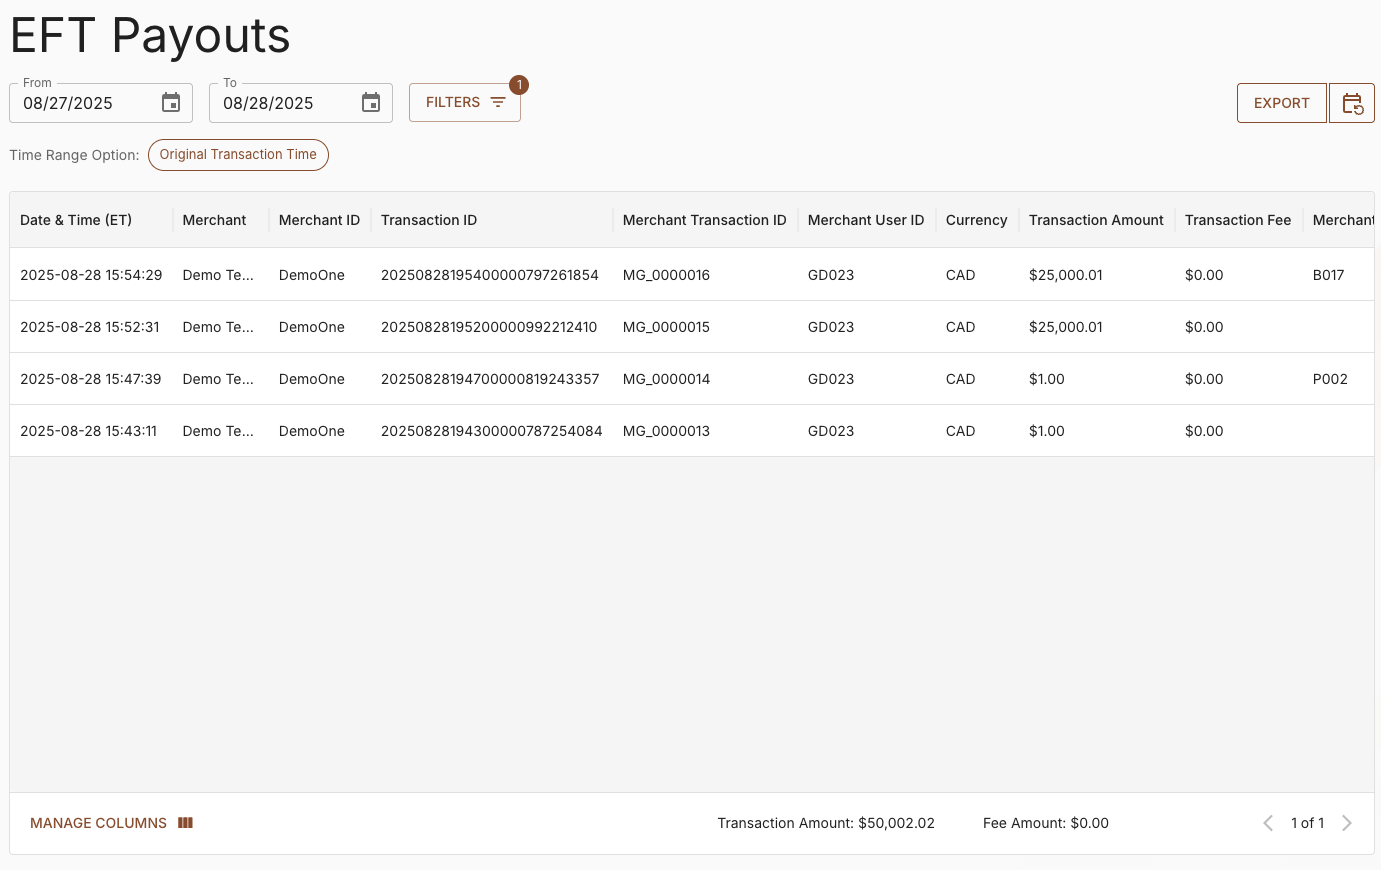Screen dimensions: 1381x870
Task: Open the MANAGE COLUMNS dialog
Action: coord(98,822)
